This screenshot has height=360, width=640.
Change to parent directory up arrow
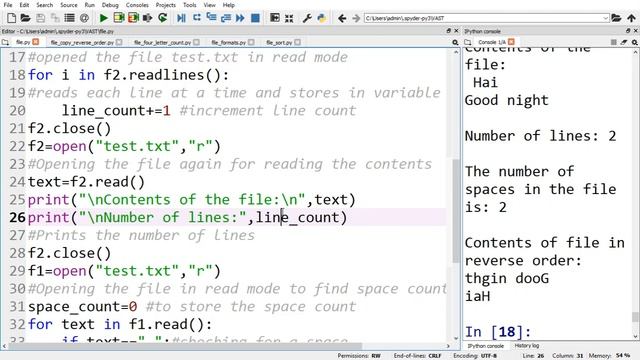pyautogui.click(x=631, y=18)
